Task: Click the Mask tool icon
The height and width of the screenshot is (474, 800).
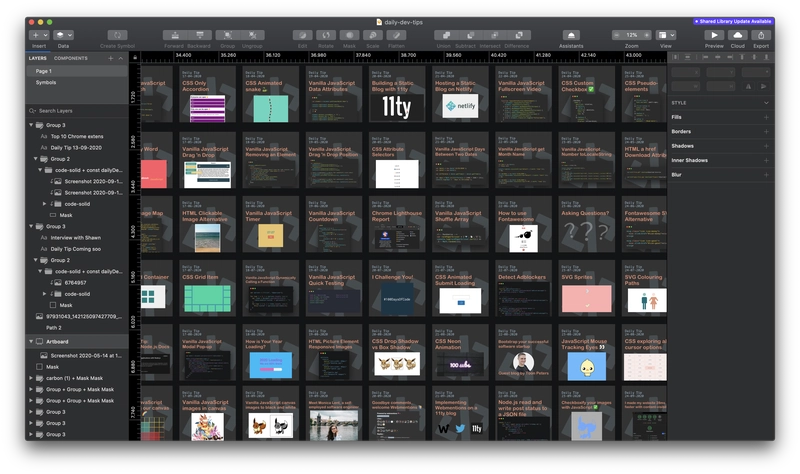Action: pyautogui.click(x=350, y=35)
